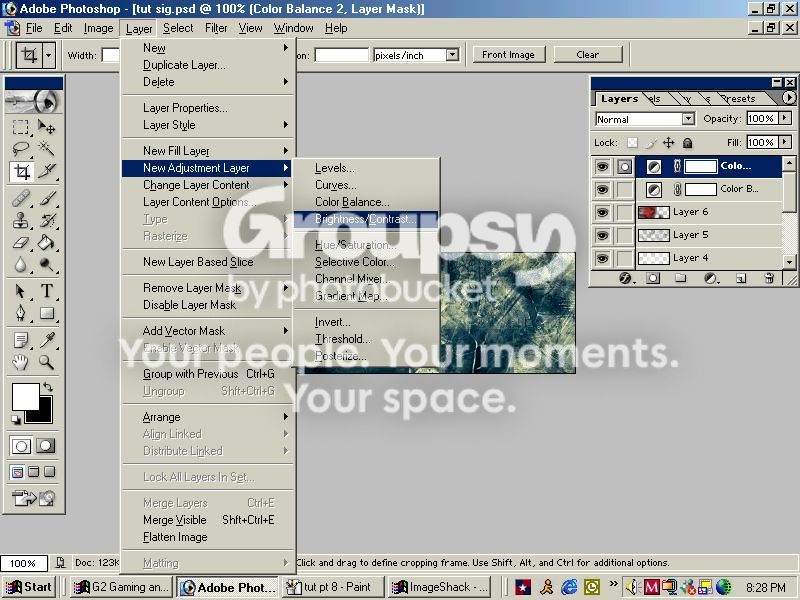
Task: Open the Windows Start menu
Action: (x=30, y=587)
